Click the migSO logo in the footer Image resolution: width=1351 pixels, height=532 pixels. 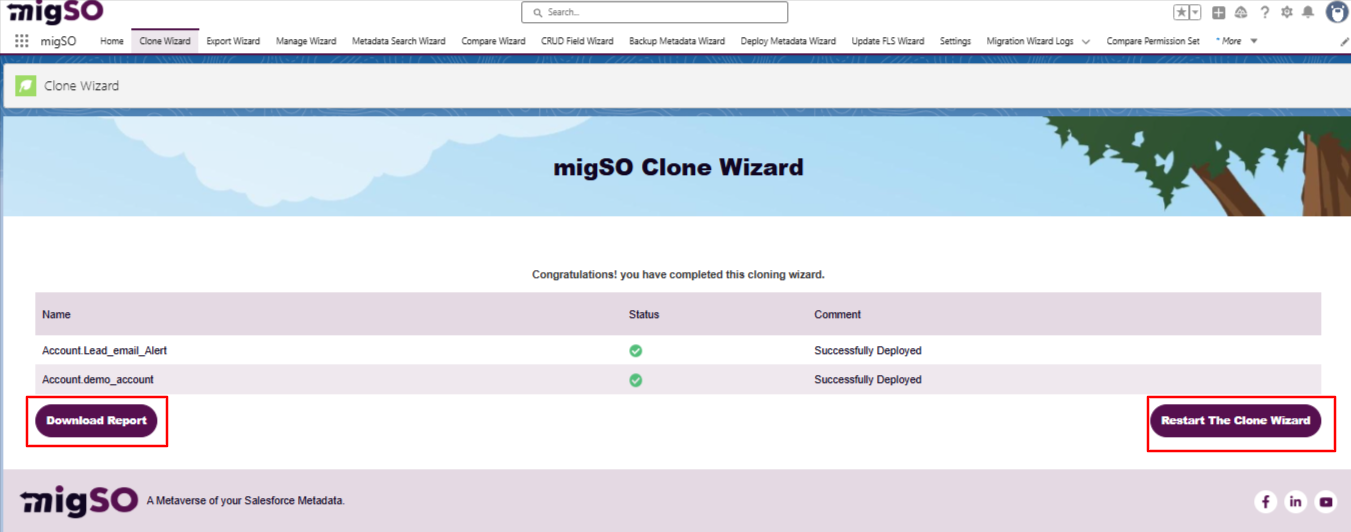point(79,500)
